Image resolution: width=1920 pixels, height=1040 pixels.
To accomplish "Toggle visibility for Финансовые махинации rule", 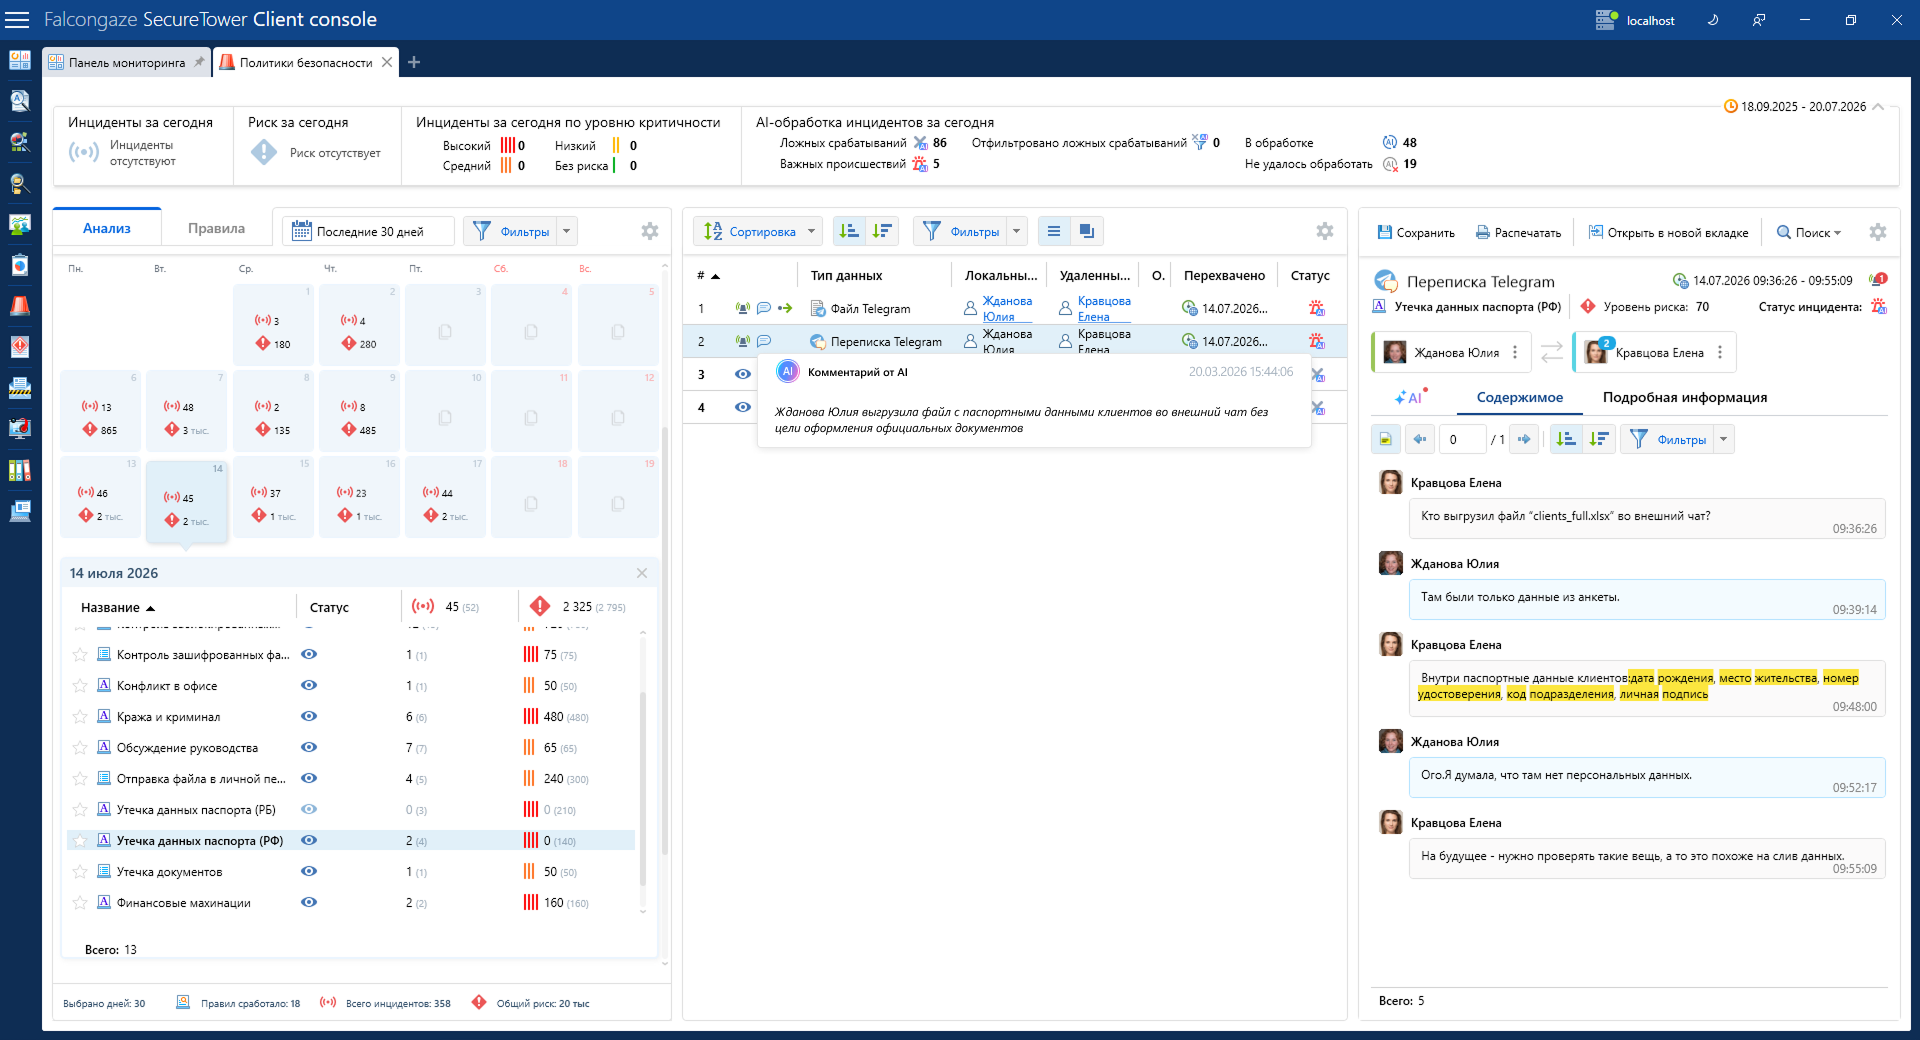I will coord(309,902).
